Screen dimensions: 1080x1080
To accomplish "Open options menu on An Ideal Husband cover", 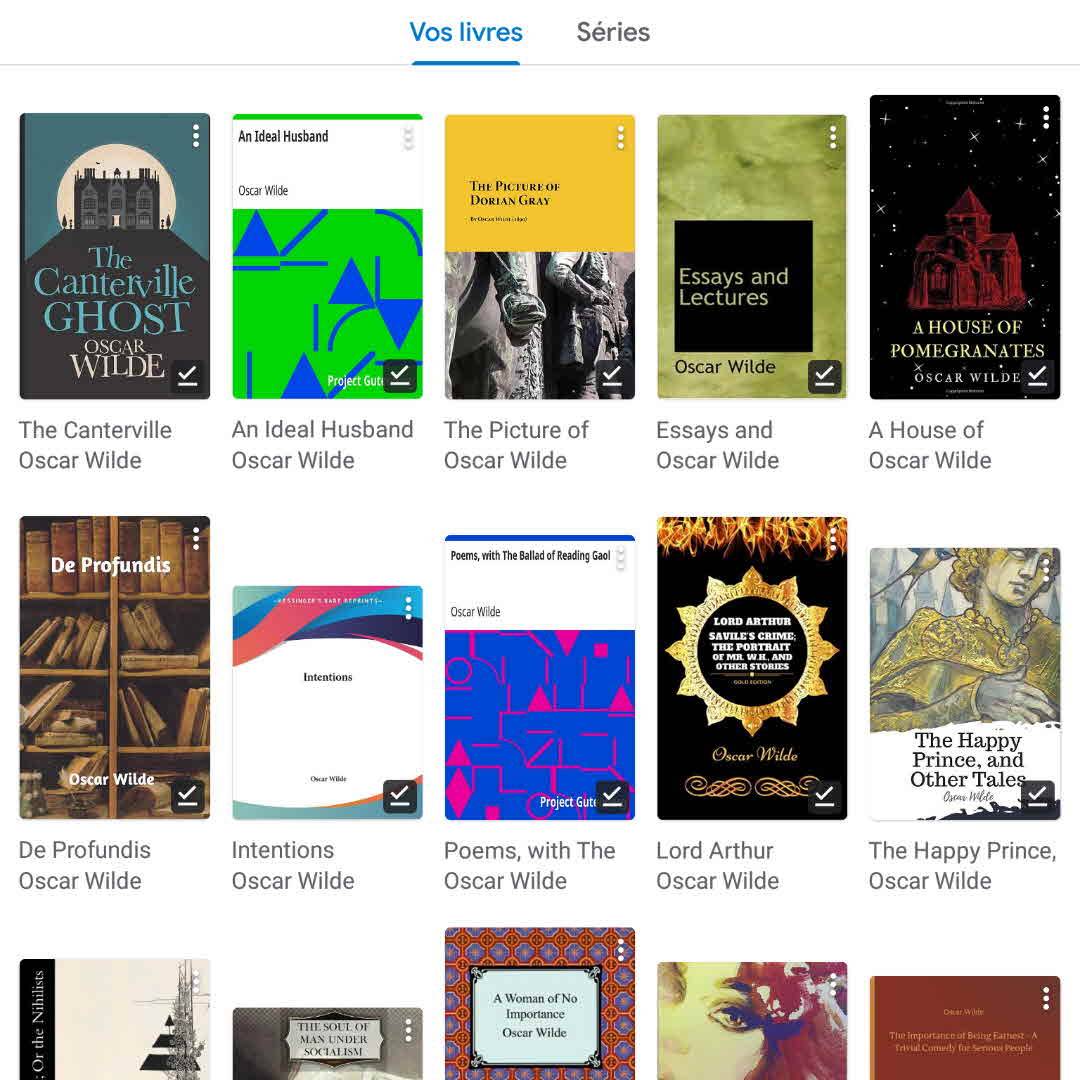I will [408, 138].
